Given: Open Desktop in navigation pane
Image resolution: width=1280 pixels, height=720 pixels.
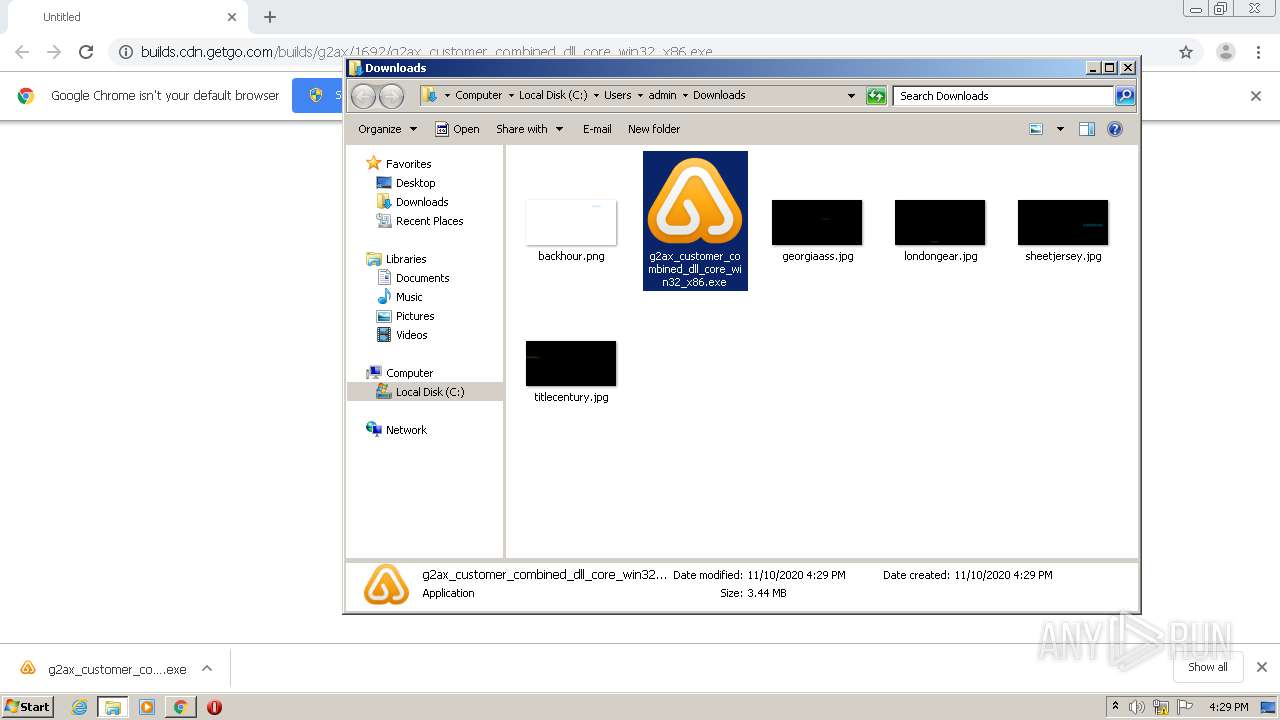Looking at the screenshot, I should click(406, 183).
